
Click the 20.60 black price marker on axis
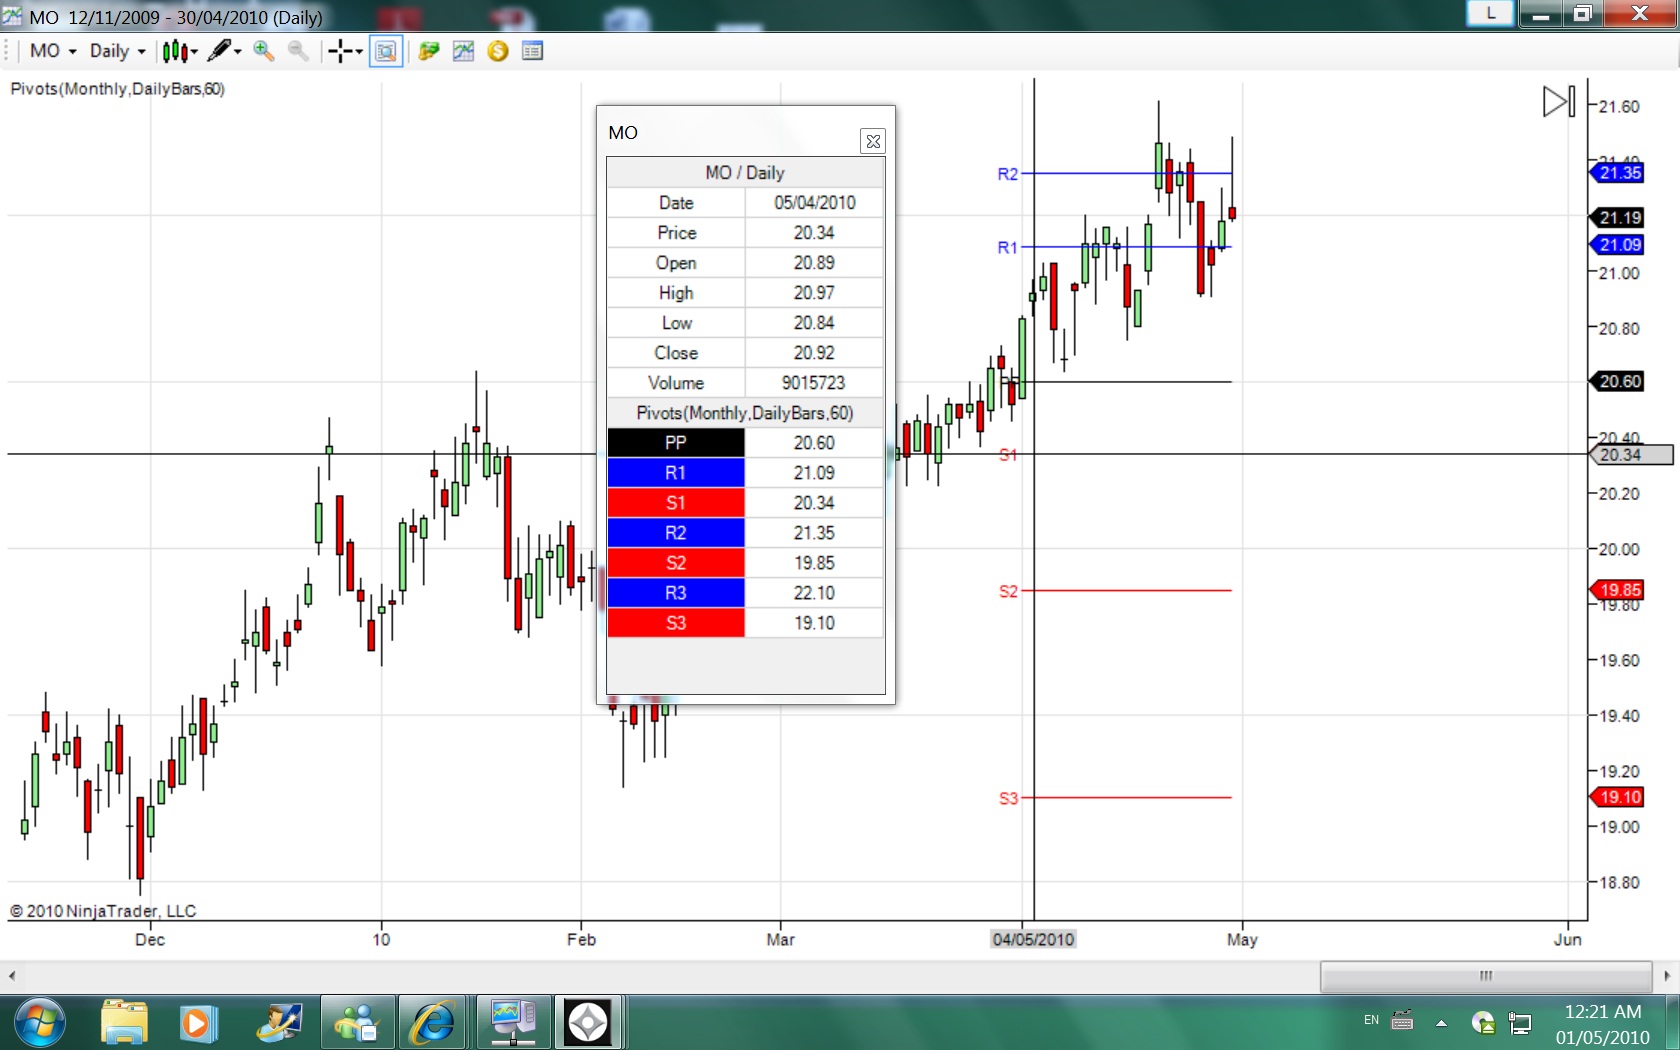(1617, 381)
